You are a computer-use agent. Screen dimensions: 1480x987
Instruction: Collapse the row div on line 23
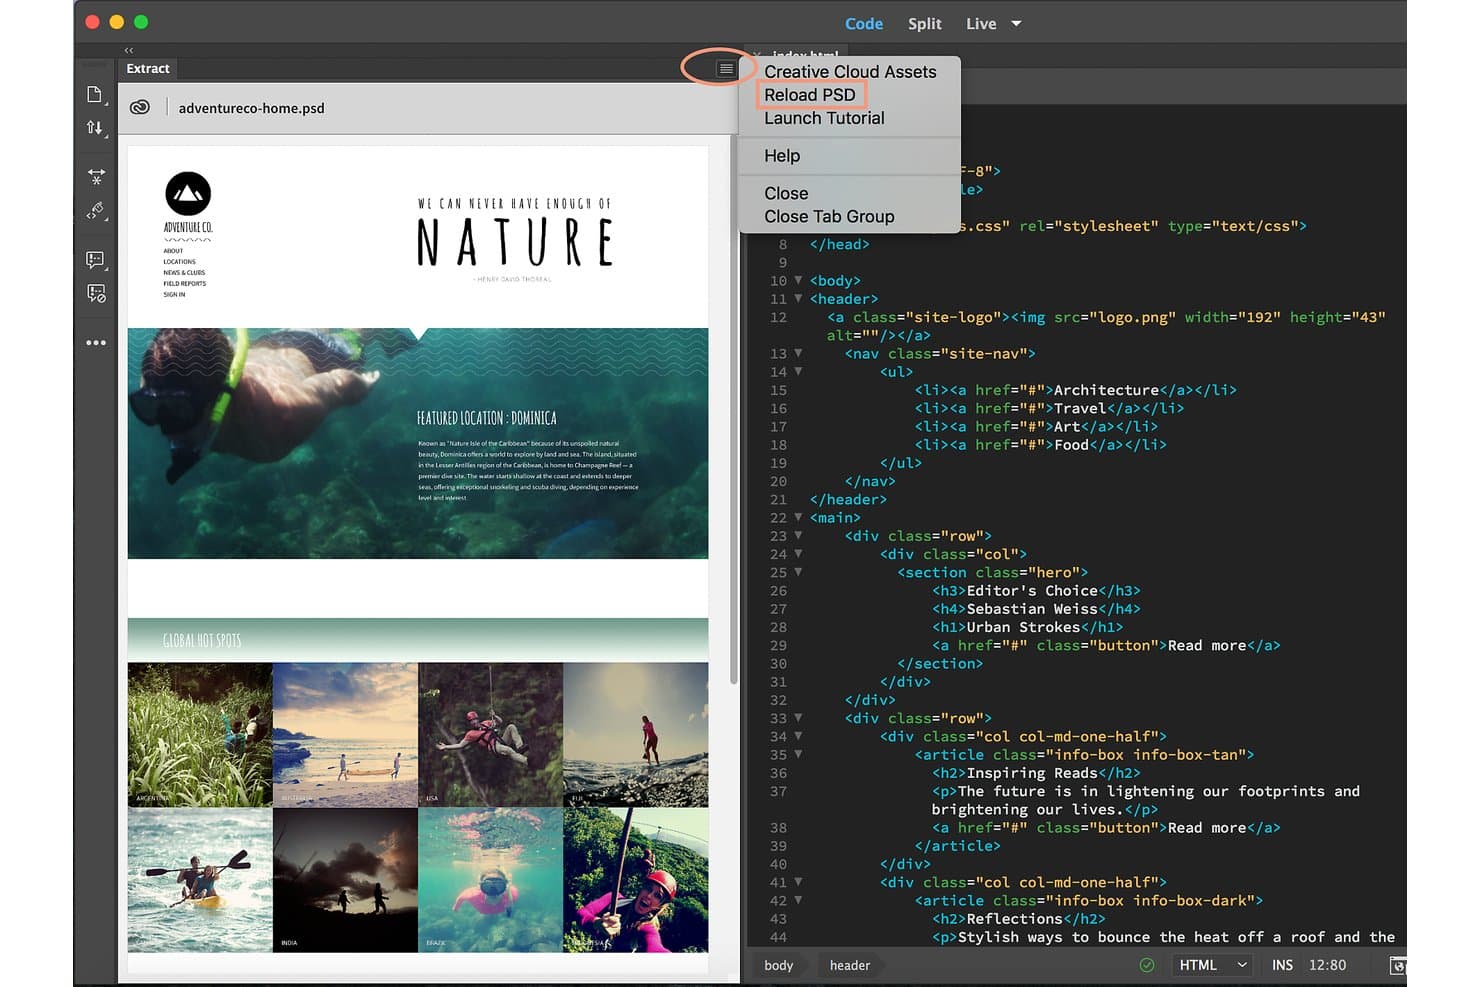pyautogui.click(x=798, y=535)
